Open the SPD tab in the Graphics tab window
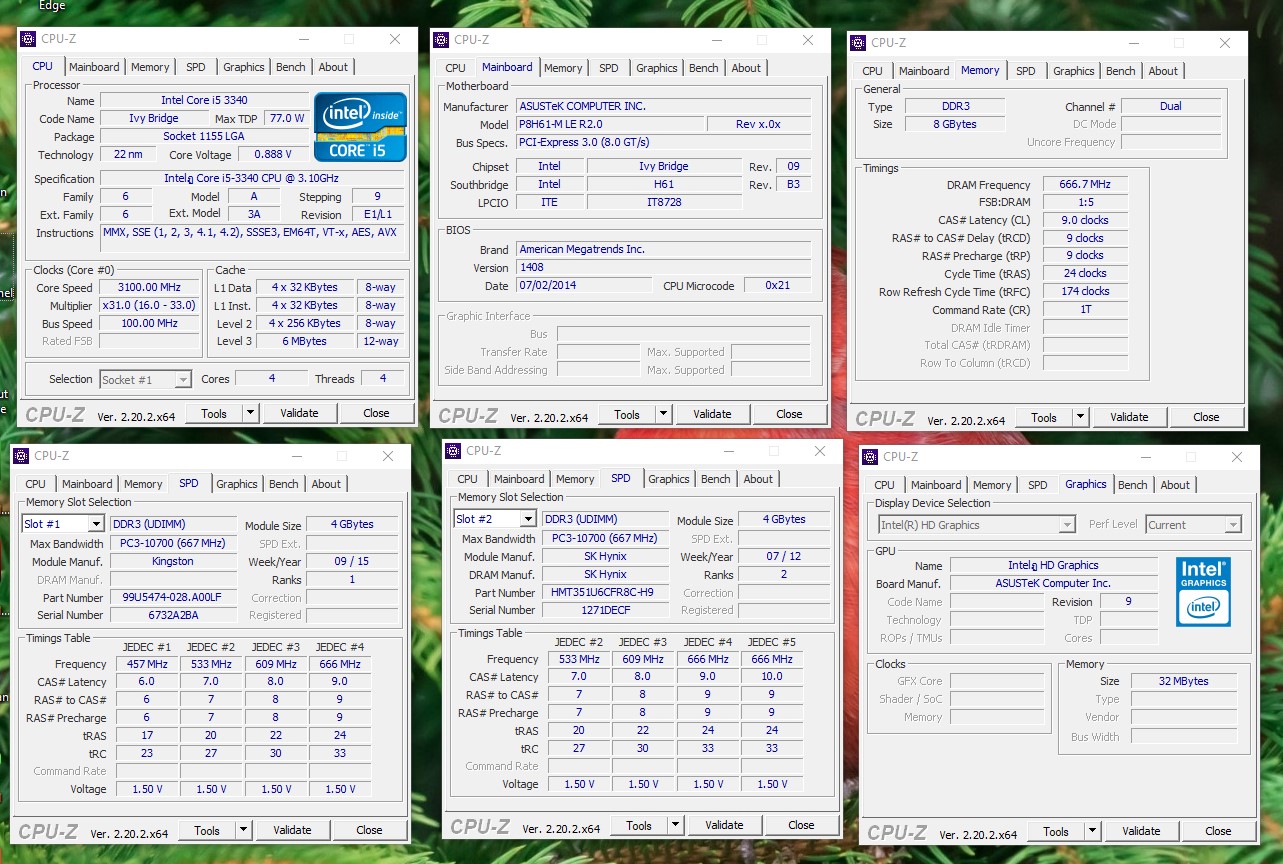1283x864 pixels. (1038, 485)
